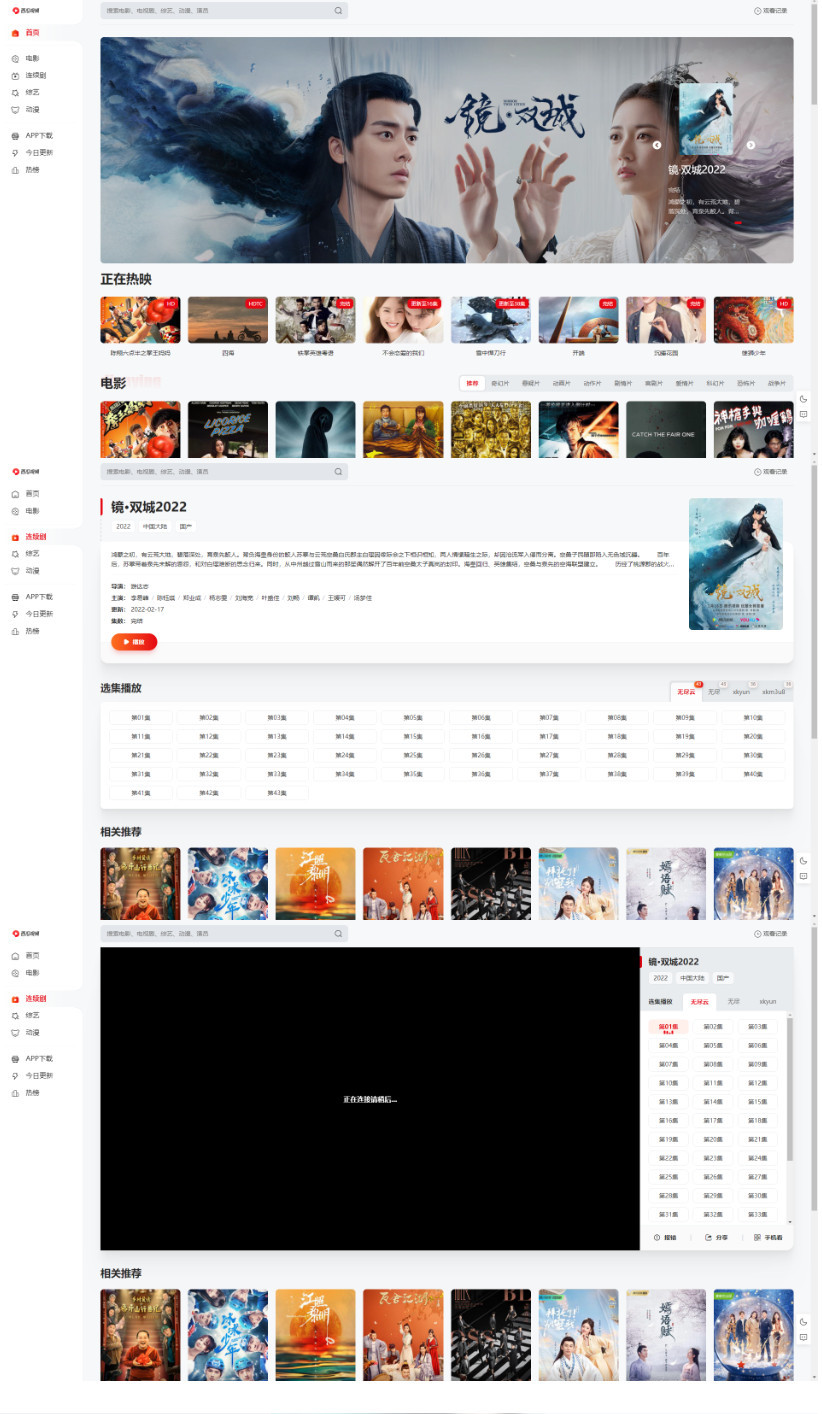Open episode 第43集
The width and height of the screenshot is (822, 1414).
tap(276, 793)
